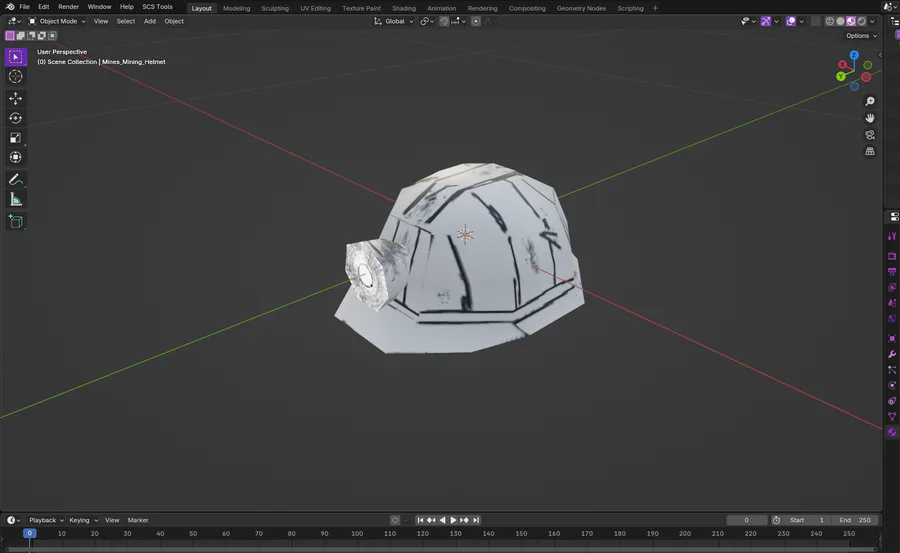Viewport: 900px width, 553px height.
Task: Open the pivot point dropdown
Action: (426, 21)
